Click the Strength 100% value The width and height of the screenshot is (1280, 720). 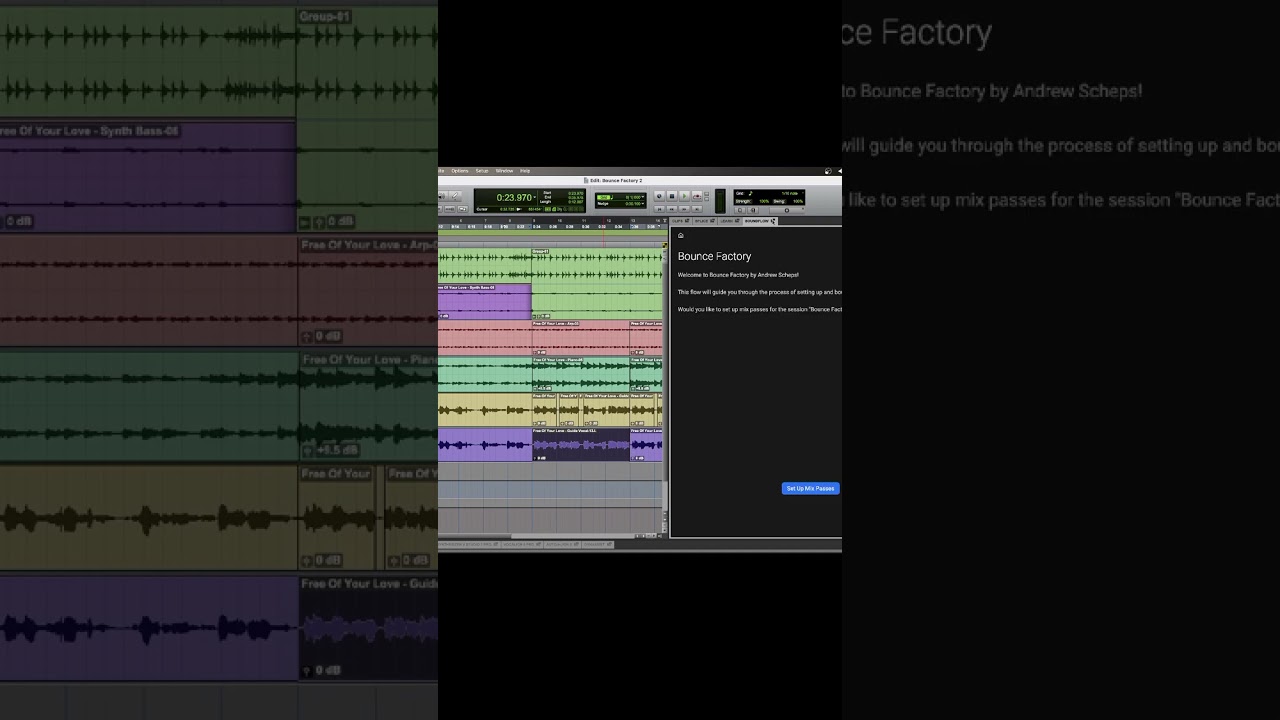pos(763,201)
